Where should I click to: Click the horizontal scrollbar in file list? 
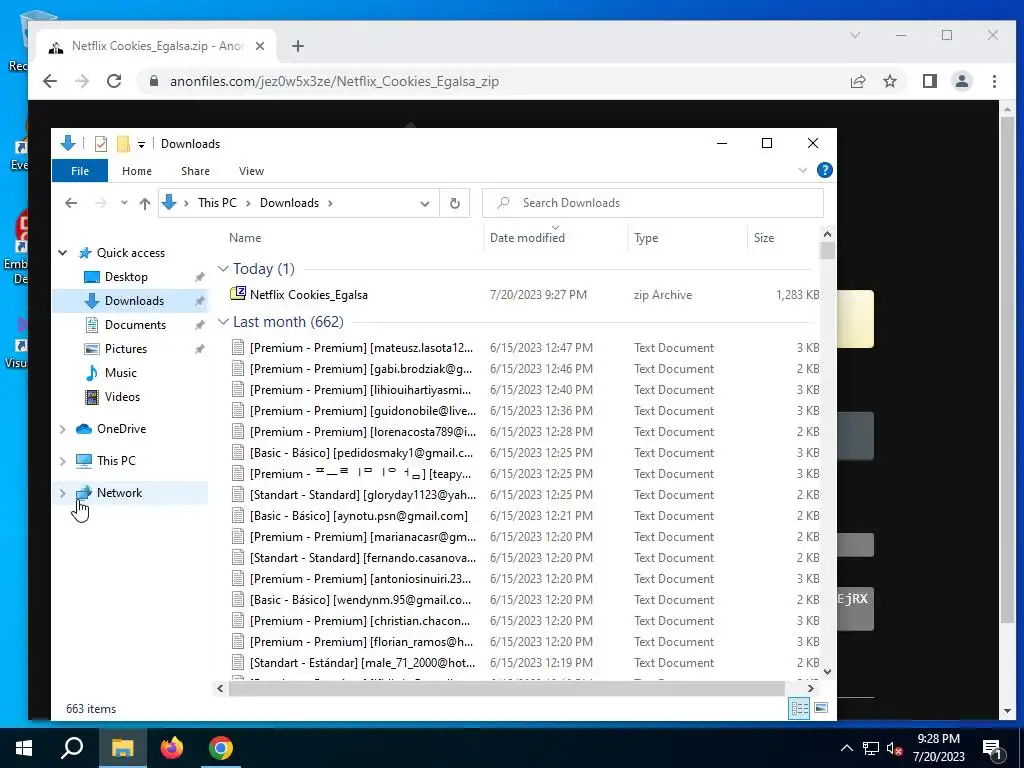tap(507, 688)
